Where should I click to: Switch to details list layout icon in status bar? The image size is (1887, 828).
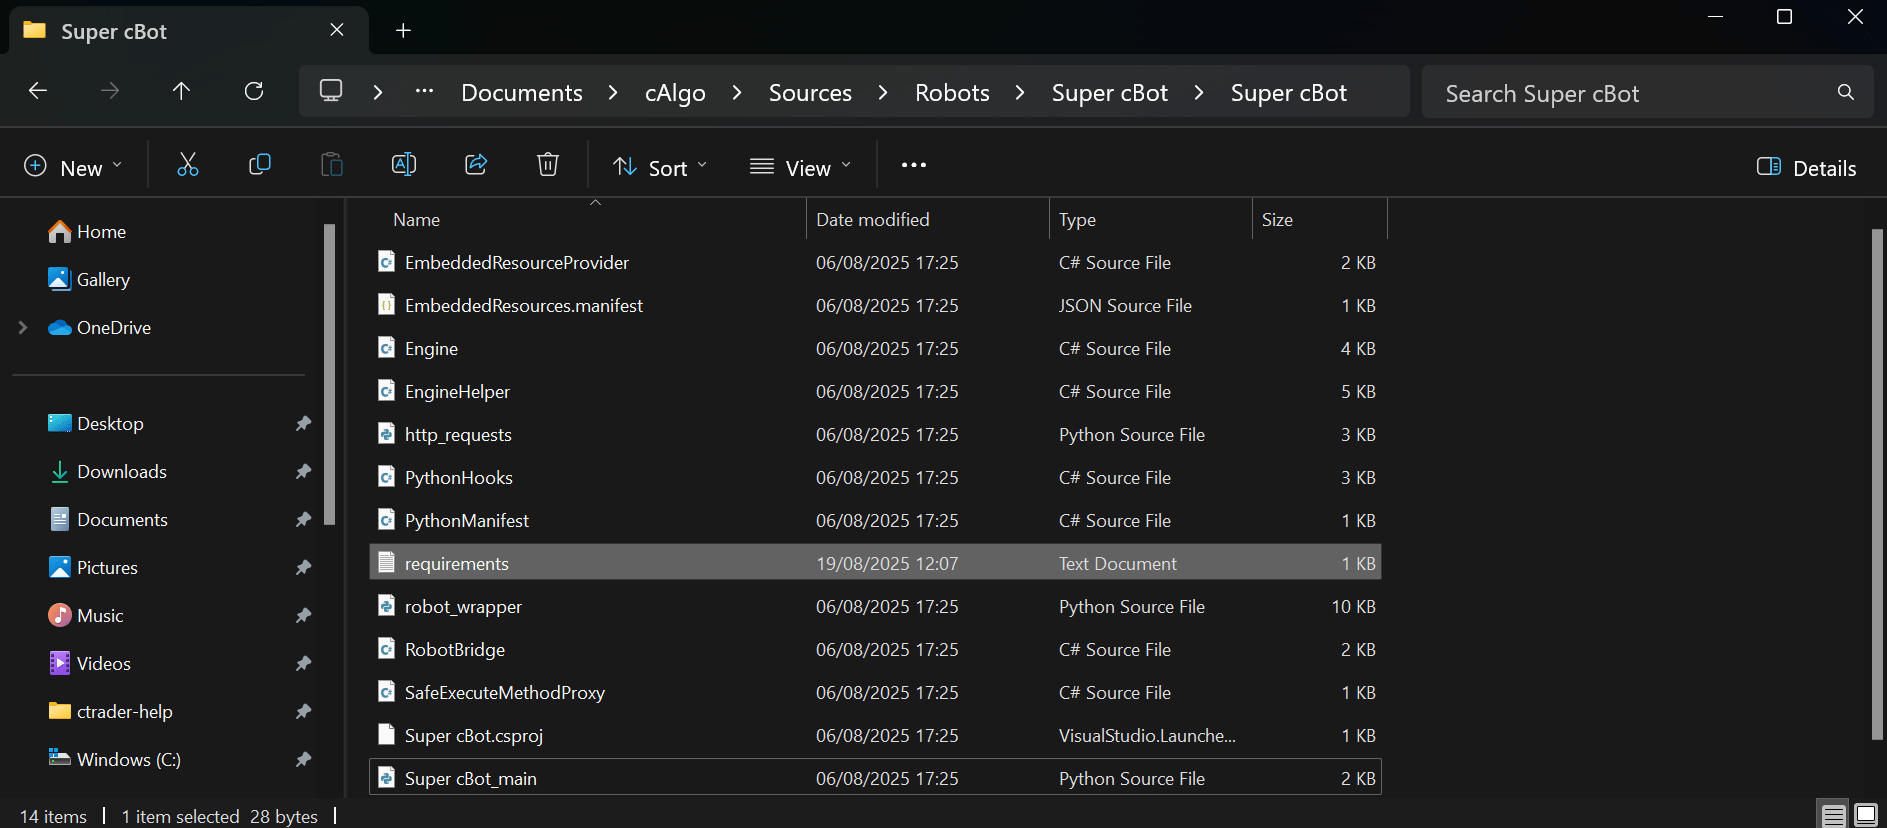pyautogui.click(x=1833, y=816)
